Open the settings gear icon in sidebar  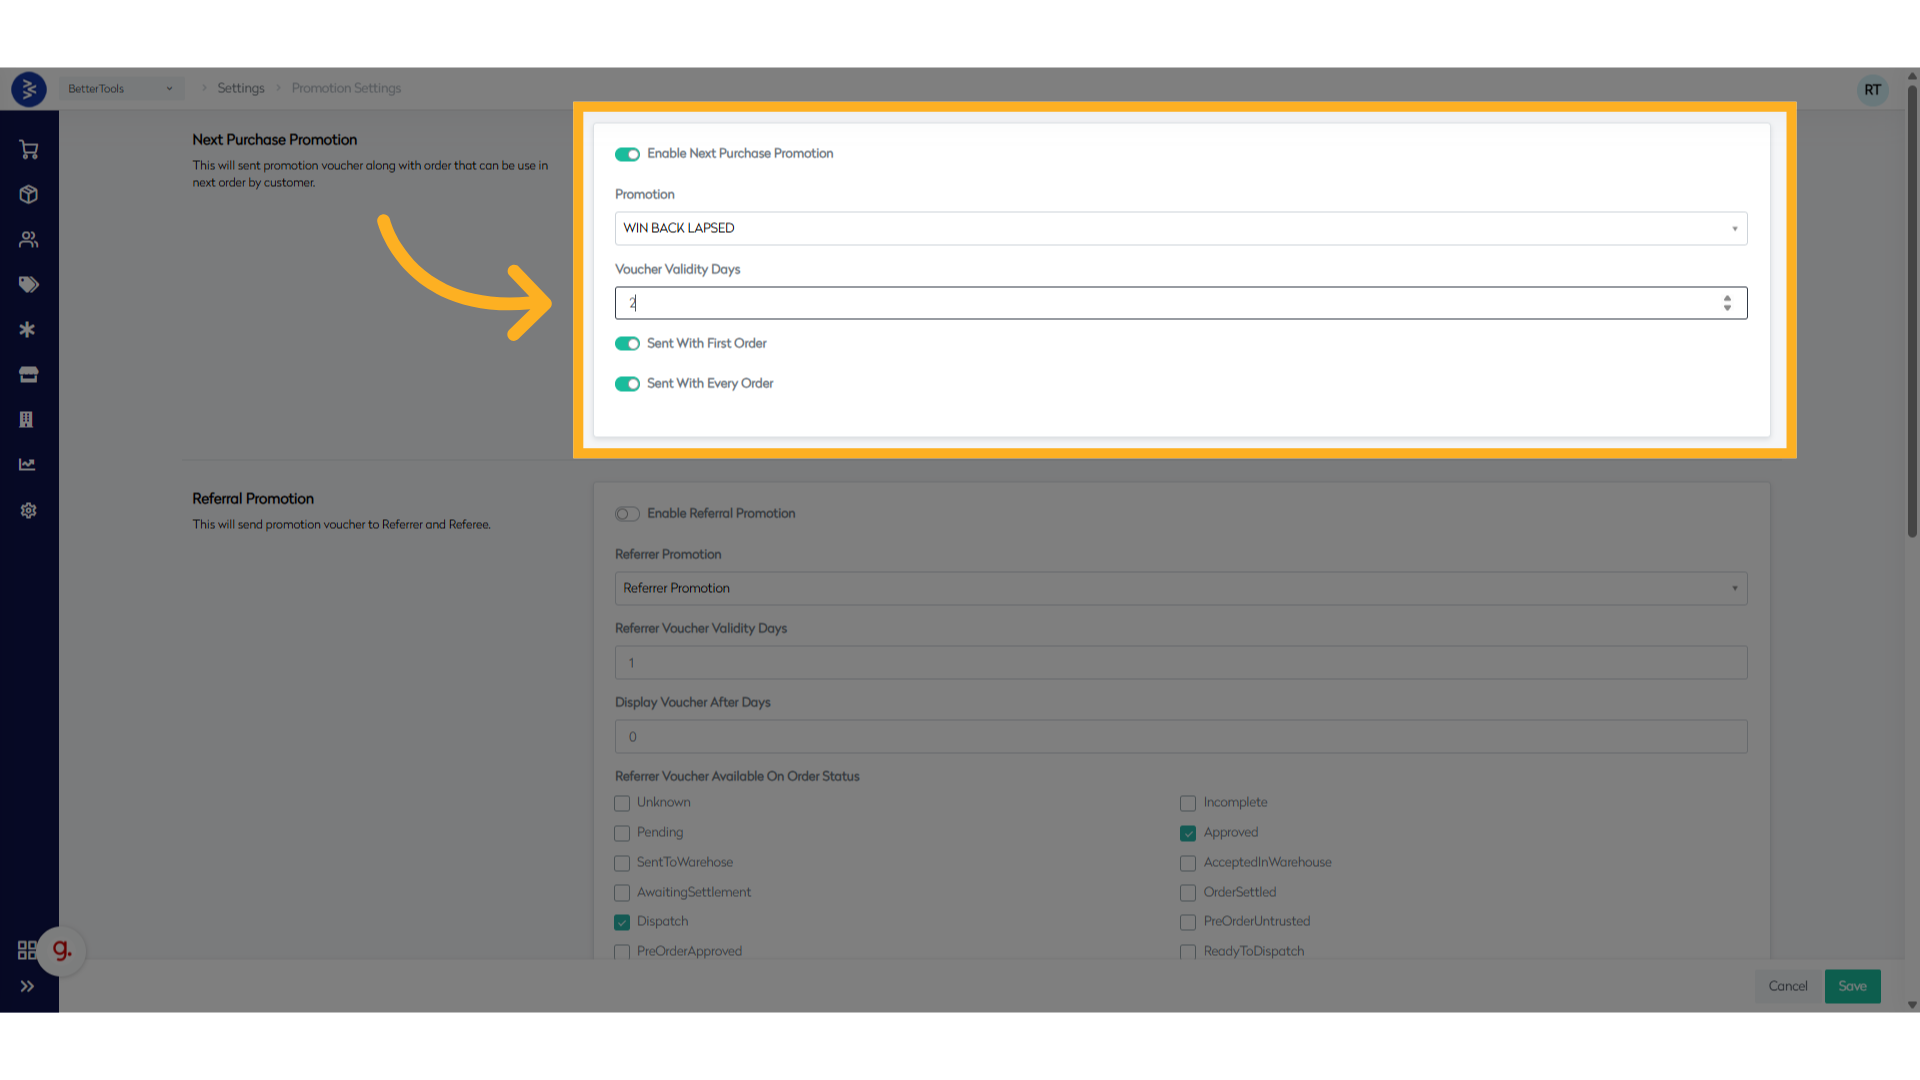pyautogui.click(x=28, y=511)
